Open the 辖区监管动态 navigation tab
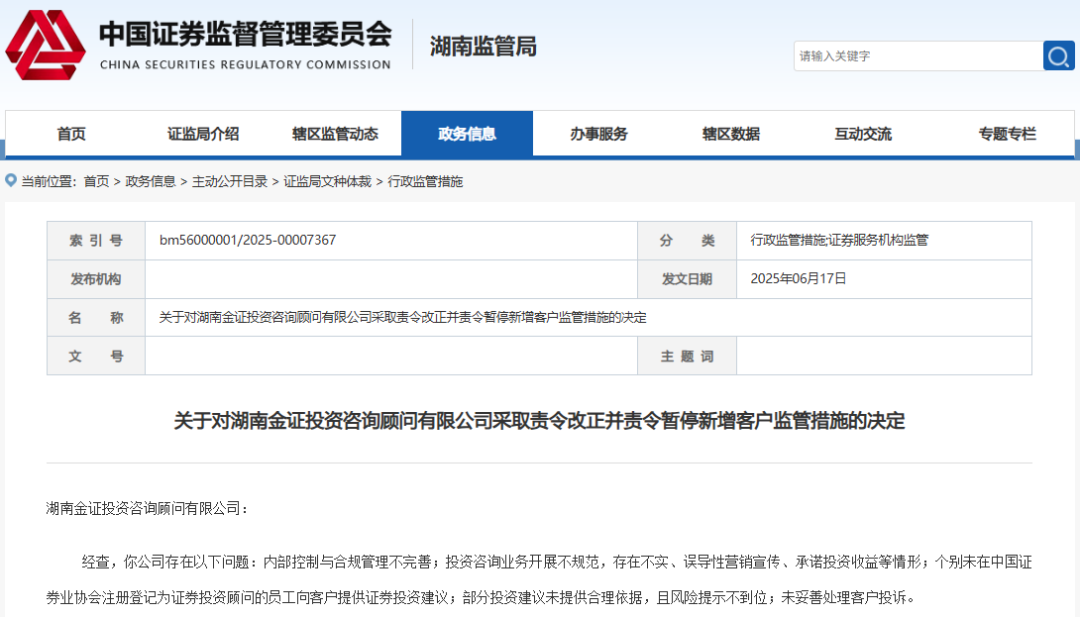Image resolution: width=1080 pixels, height=617 pixels. coord(335,134)
